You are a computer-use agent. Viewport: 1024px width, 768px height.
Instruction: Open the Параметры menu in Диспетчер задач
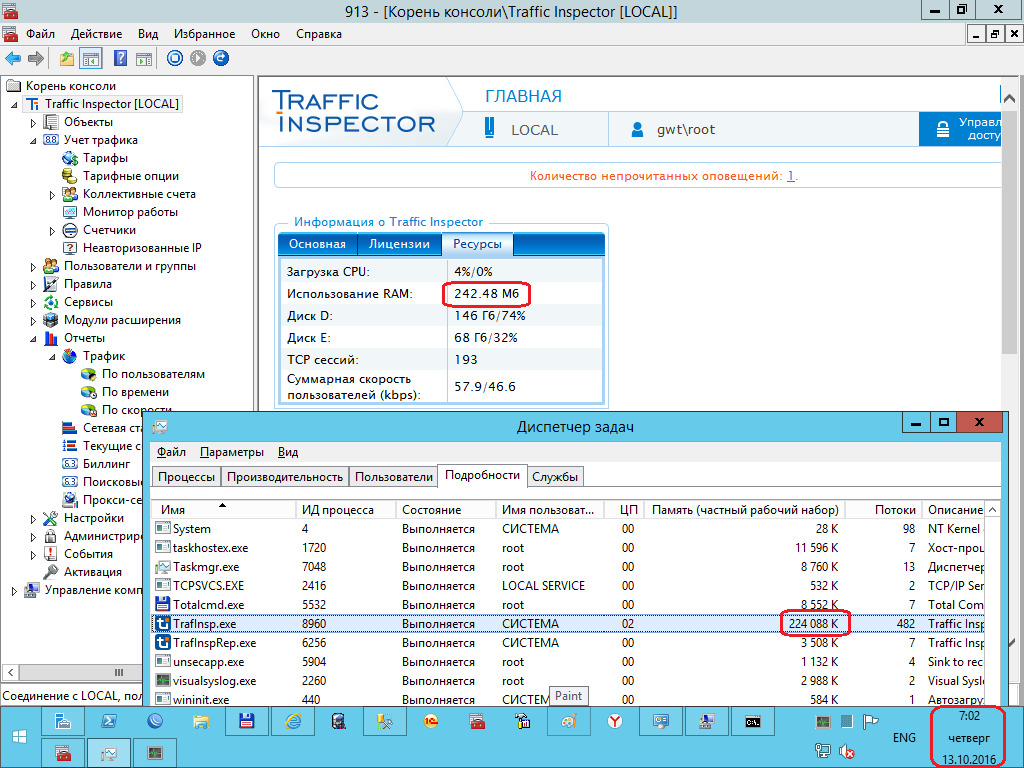tap(232, 452)
